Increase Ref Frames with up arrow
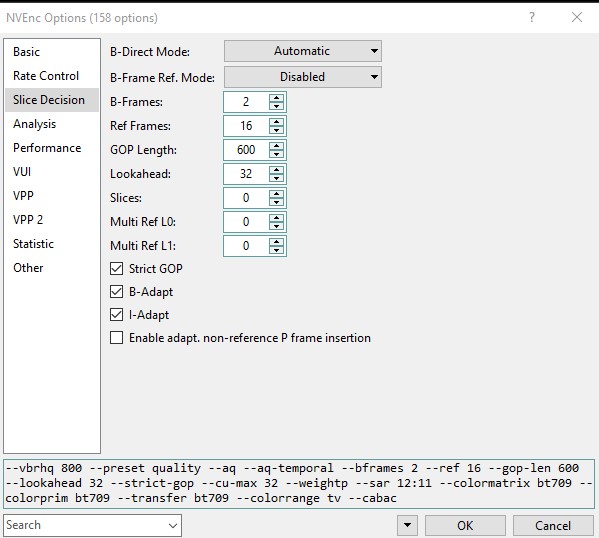 (x=276, y=122)
